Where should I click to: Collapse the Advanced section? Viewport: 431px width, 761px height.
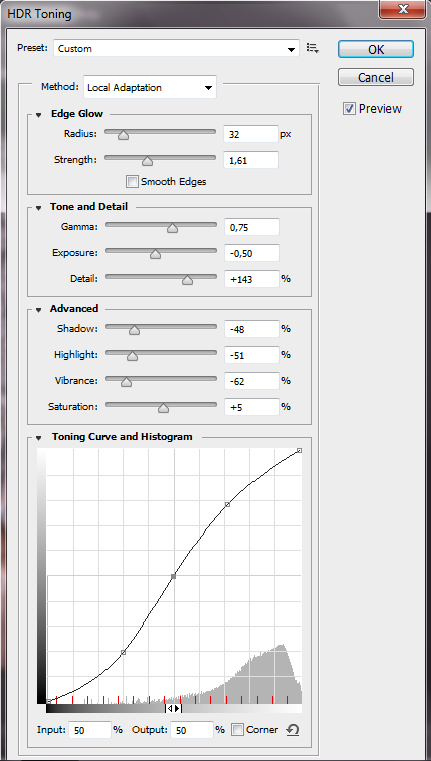pos(39,310)
